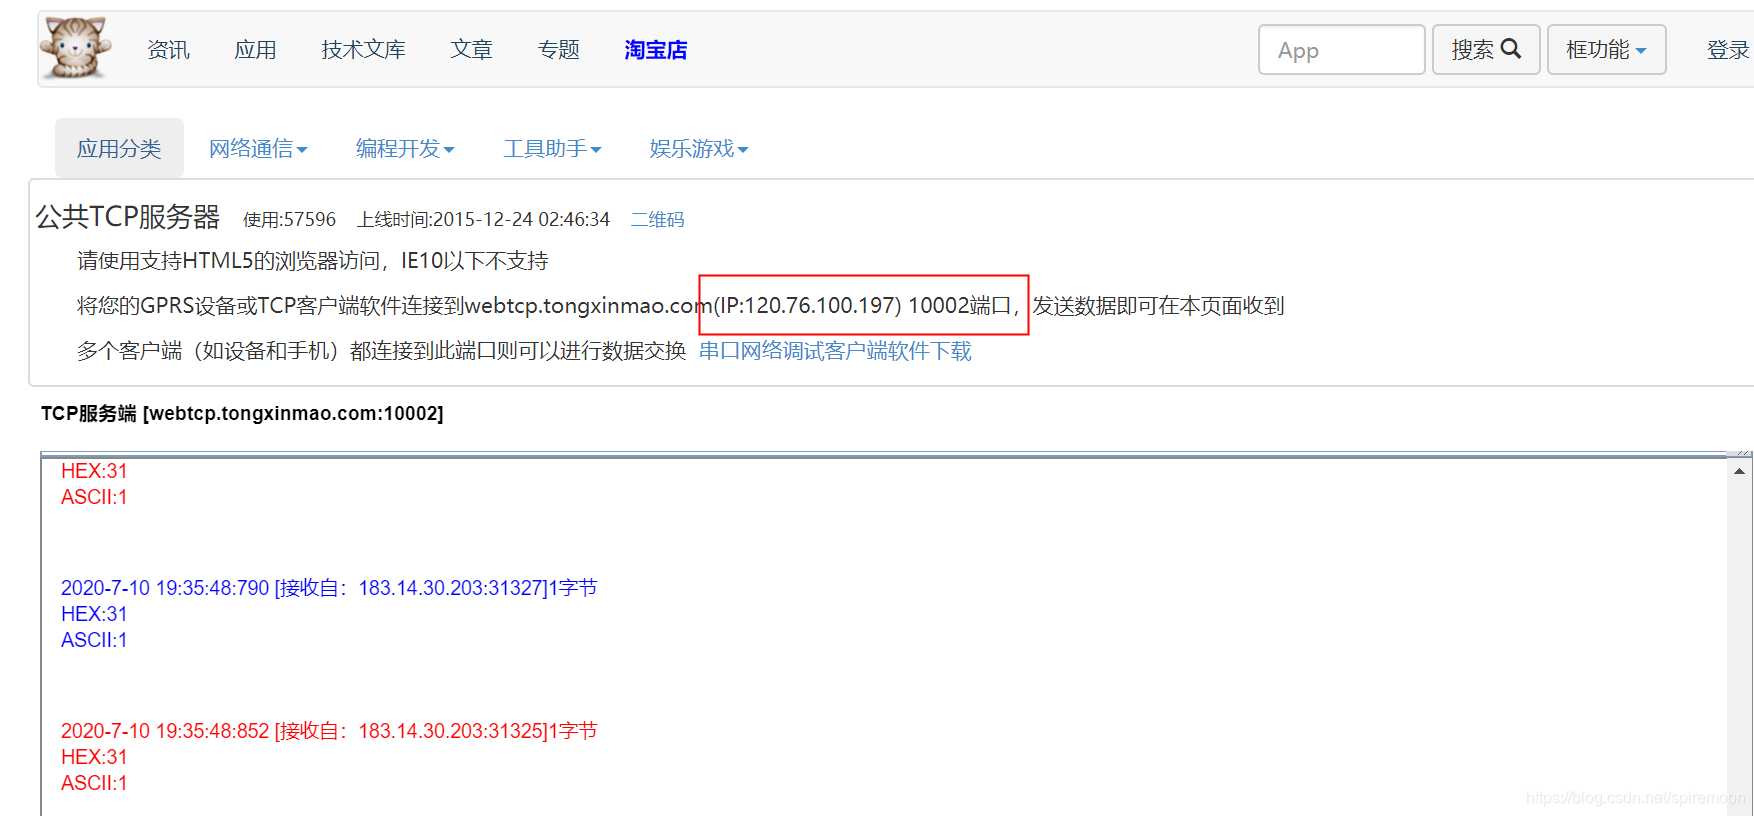1754x816 pixels.
Task: Click the 公共TCP服务器 title
Action: pos(128,217)
